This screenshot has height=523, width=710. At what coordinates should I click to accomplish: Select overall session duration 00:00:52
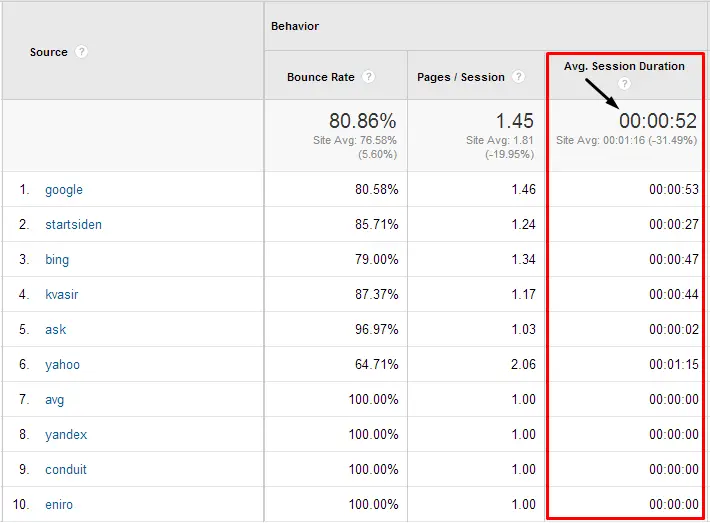click(x=658, y=121)
